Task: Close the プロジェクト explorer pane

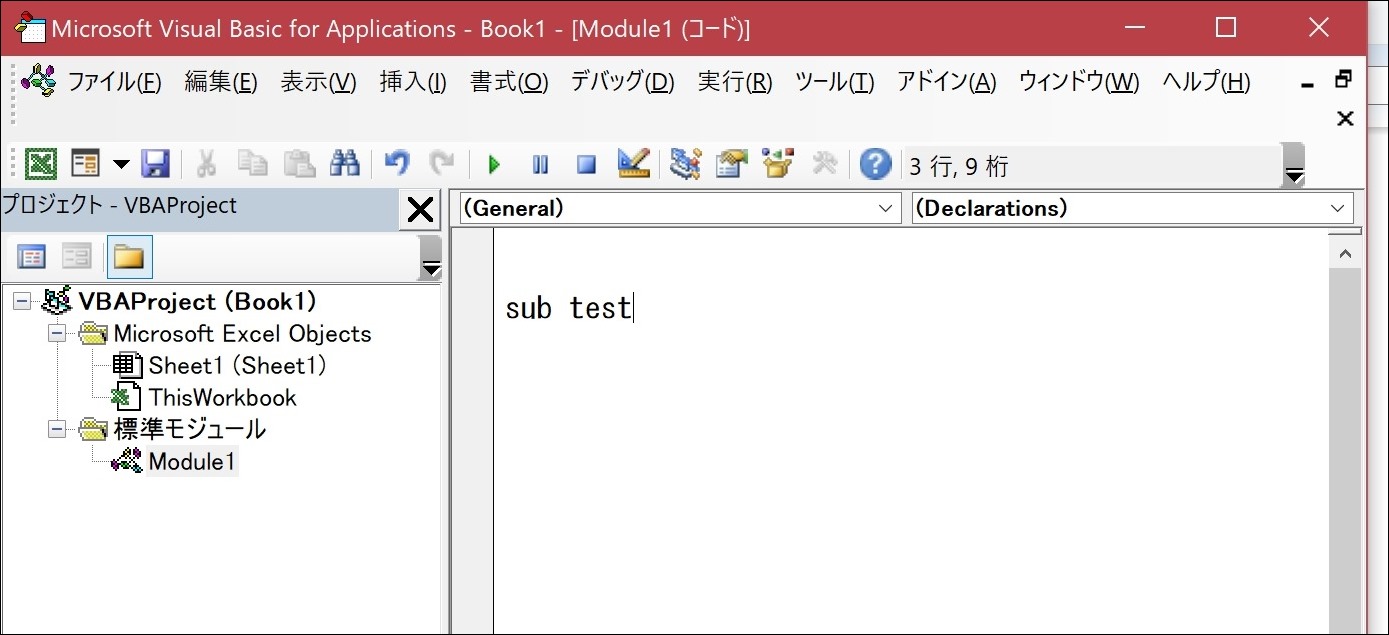Action: (x=420, y=209)
